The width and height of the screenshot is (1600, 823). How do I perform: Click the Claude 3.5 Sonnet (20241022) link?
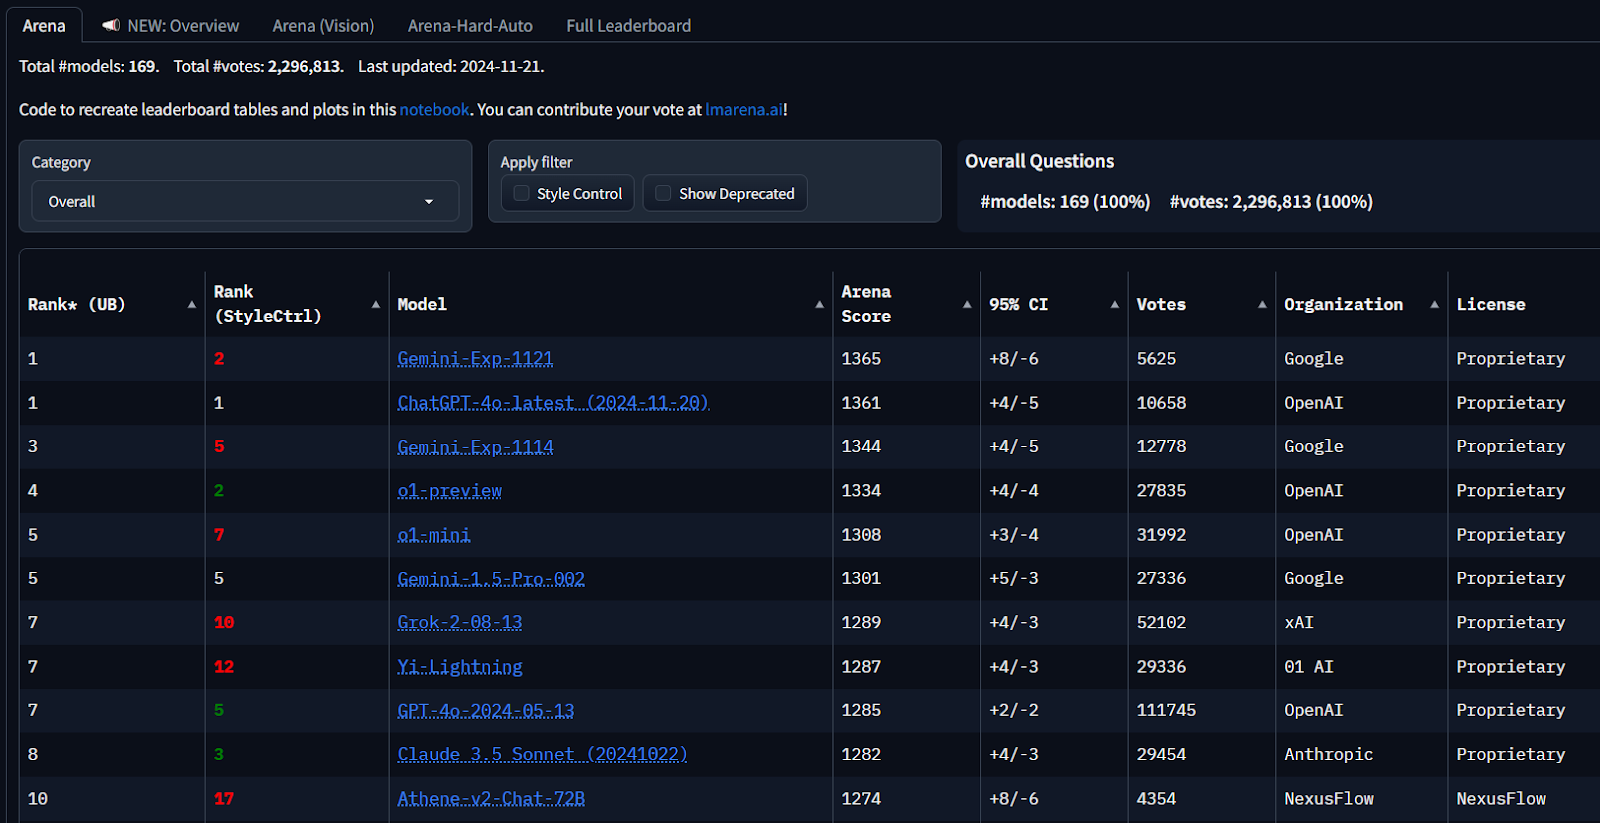(542, 754)
